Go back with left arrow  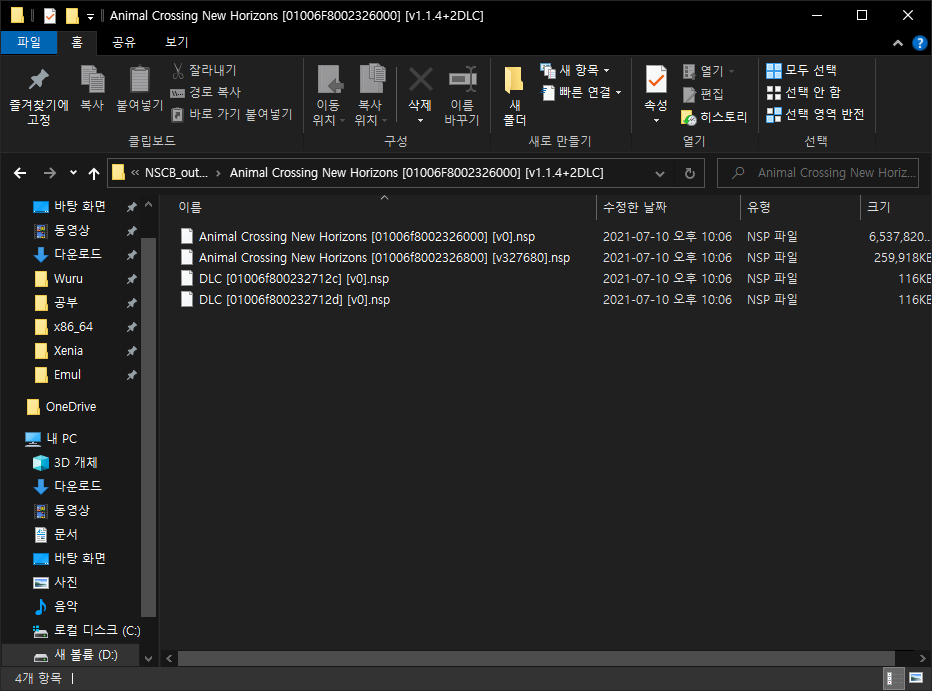tap(20, 173)
